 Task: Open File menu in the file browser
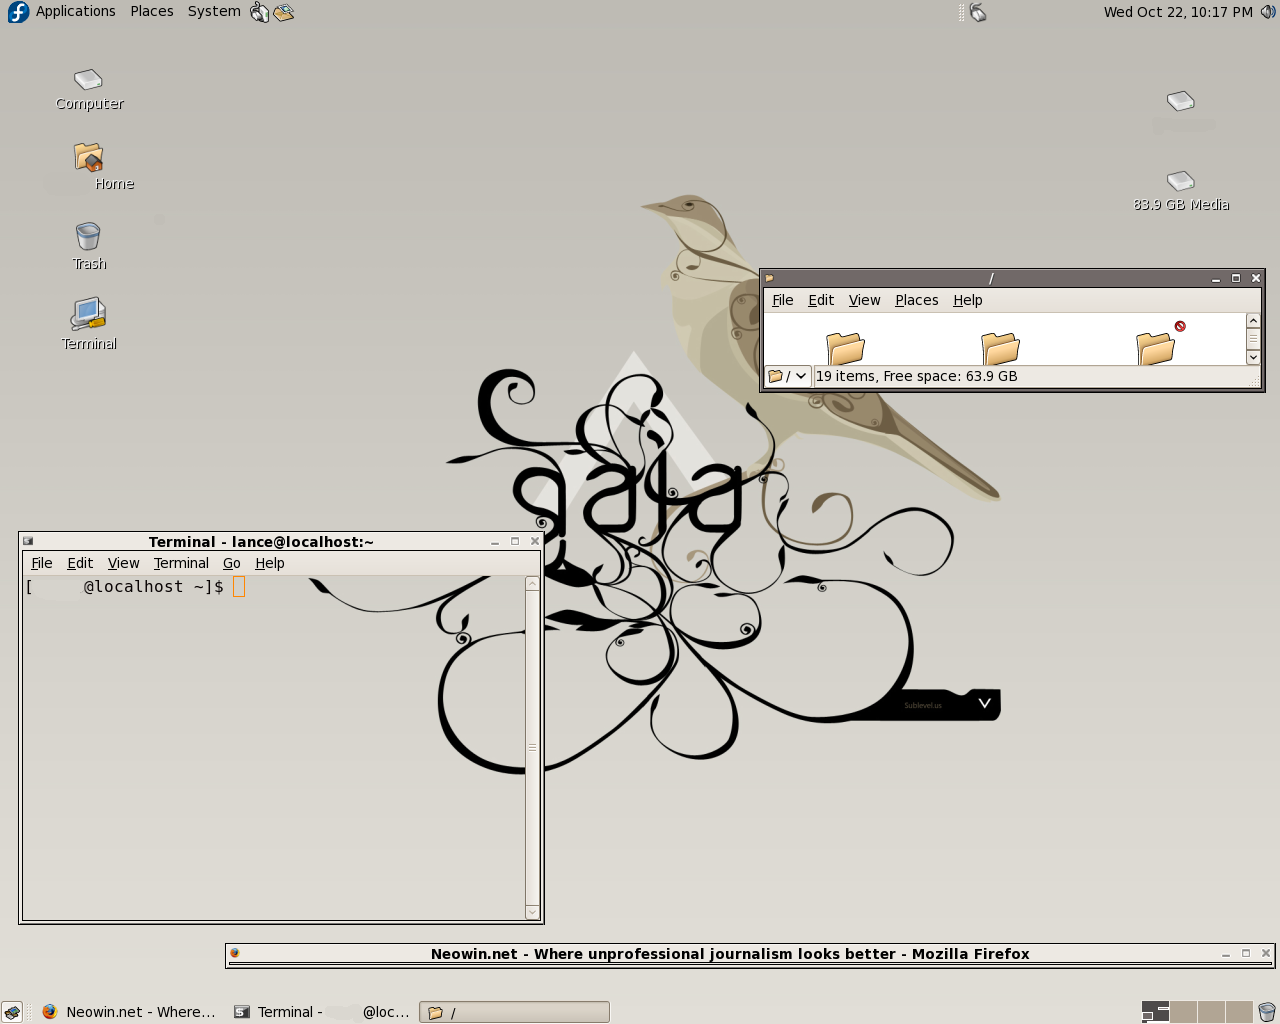pos(783,300)
